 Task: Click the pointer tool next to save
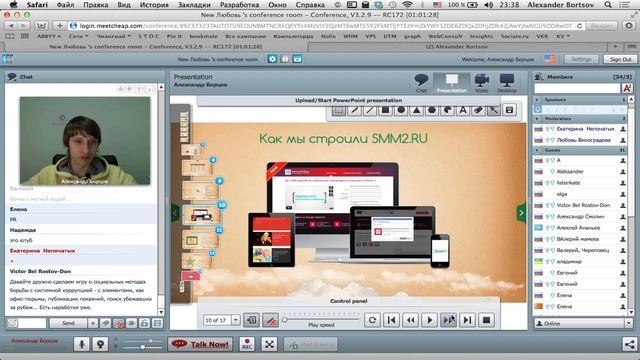[494, 110]
